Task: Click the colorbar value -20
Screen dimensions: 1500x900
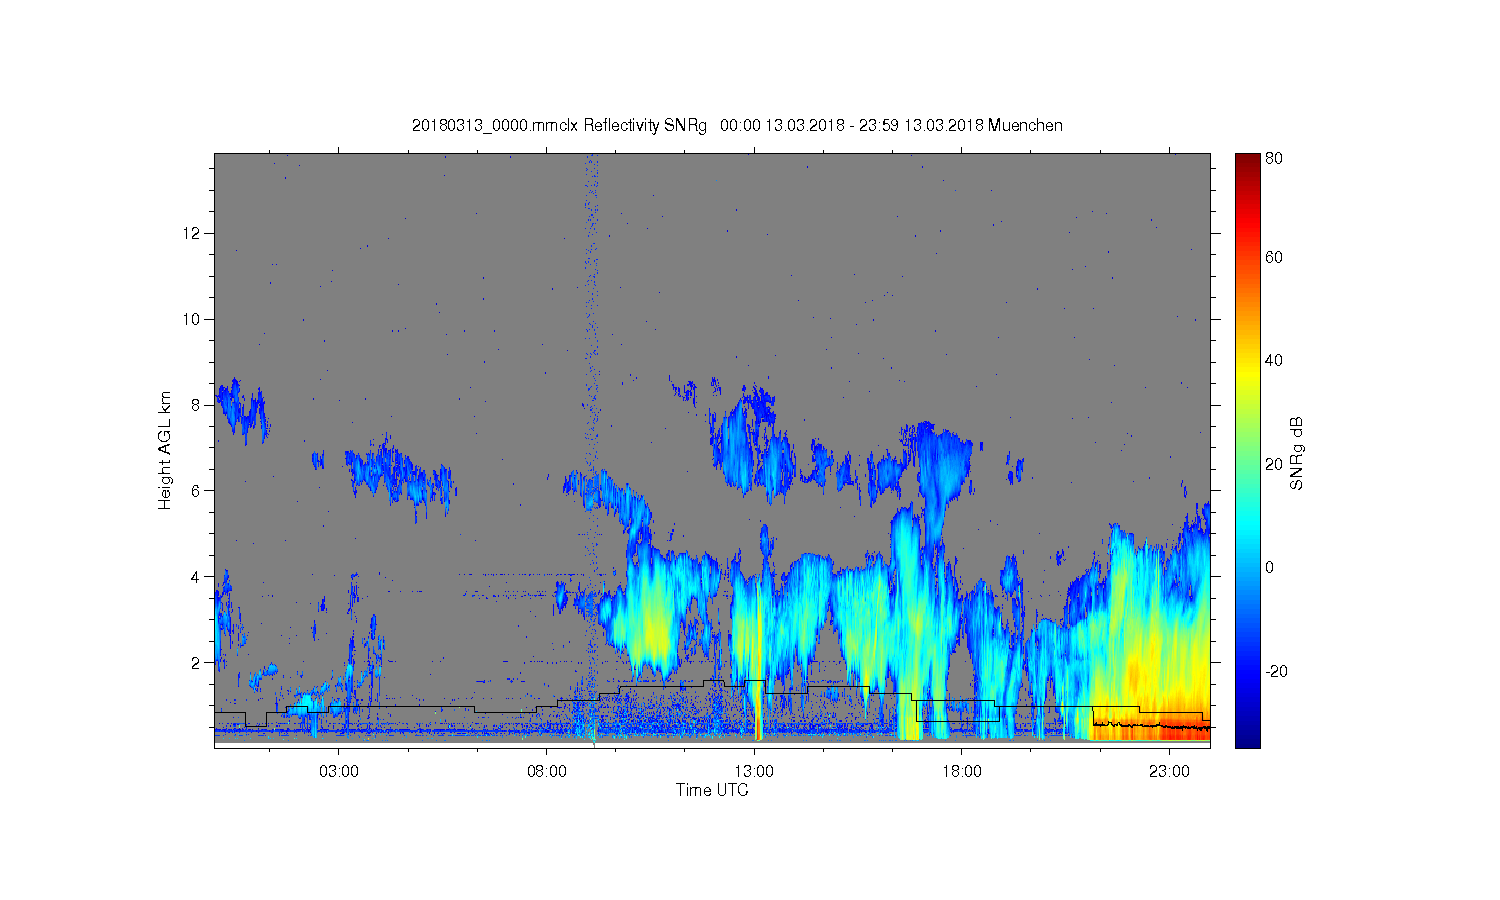Action: click(1276, 671)
